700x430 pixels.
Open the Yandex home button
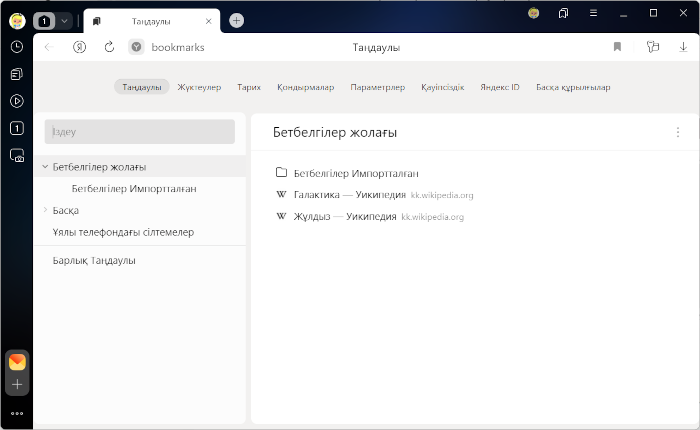pos(79,47)
